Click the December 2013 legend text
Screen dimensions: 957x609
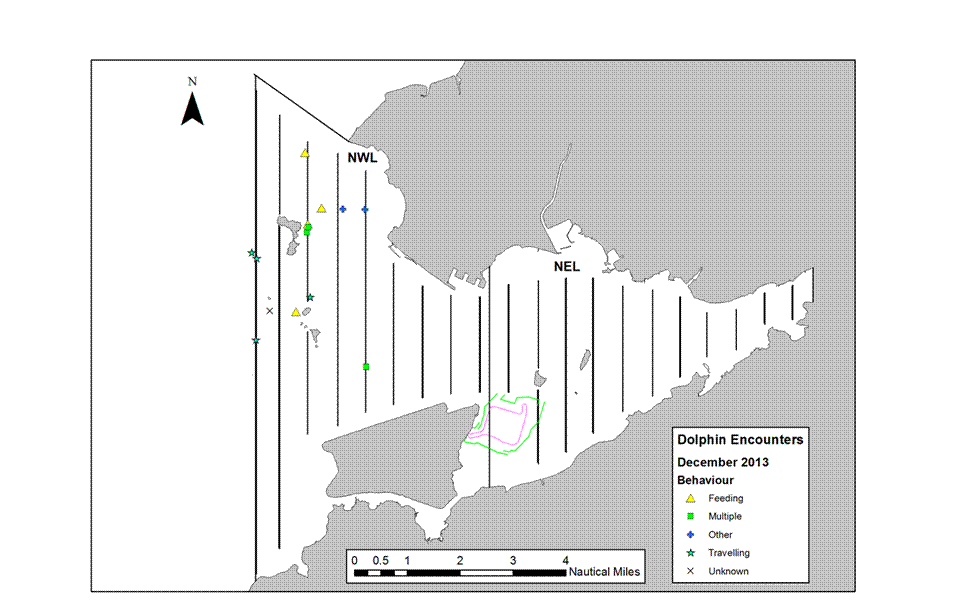(x=723, y=462)
